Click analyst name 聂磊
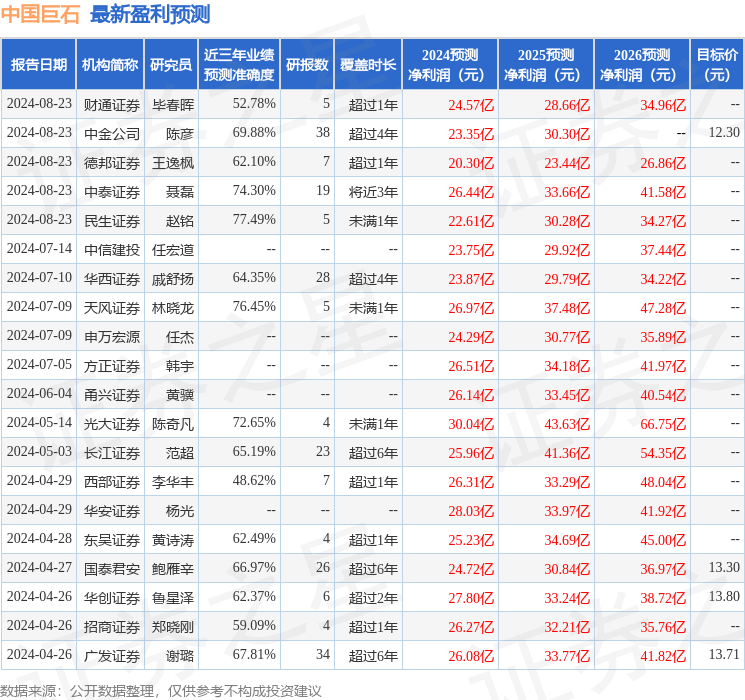This screenshot has width=745, height=700. pyautogui.click(x=180, y=192)
